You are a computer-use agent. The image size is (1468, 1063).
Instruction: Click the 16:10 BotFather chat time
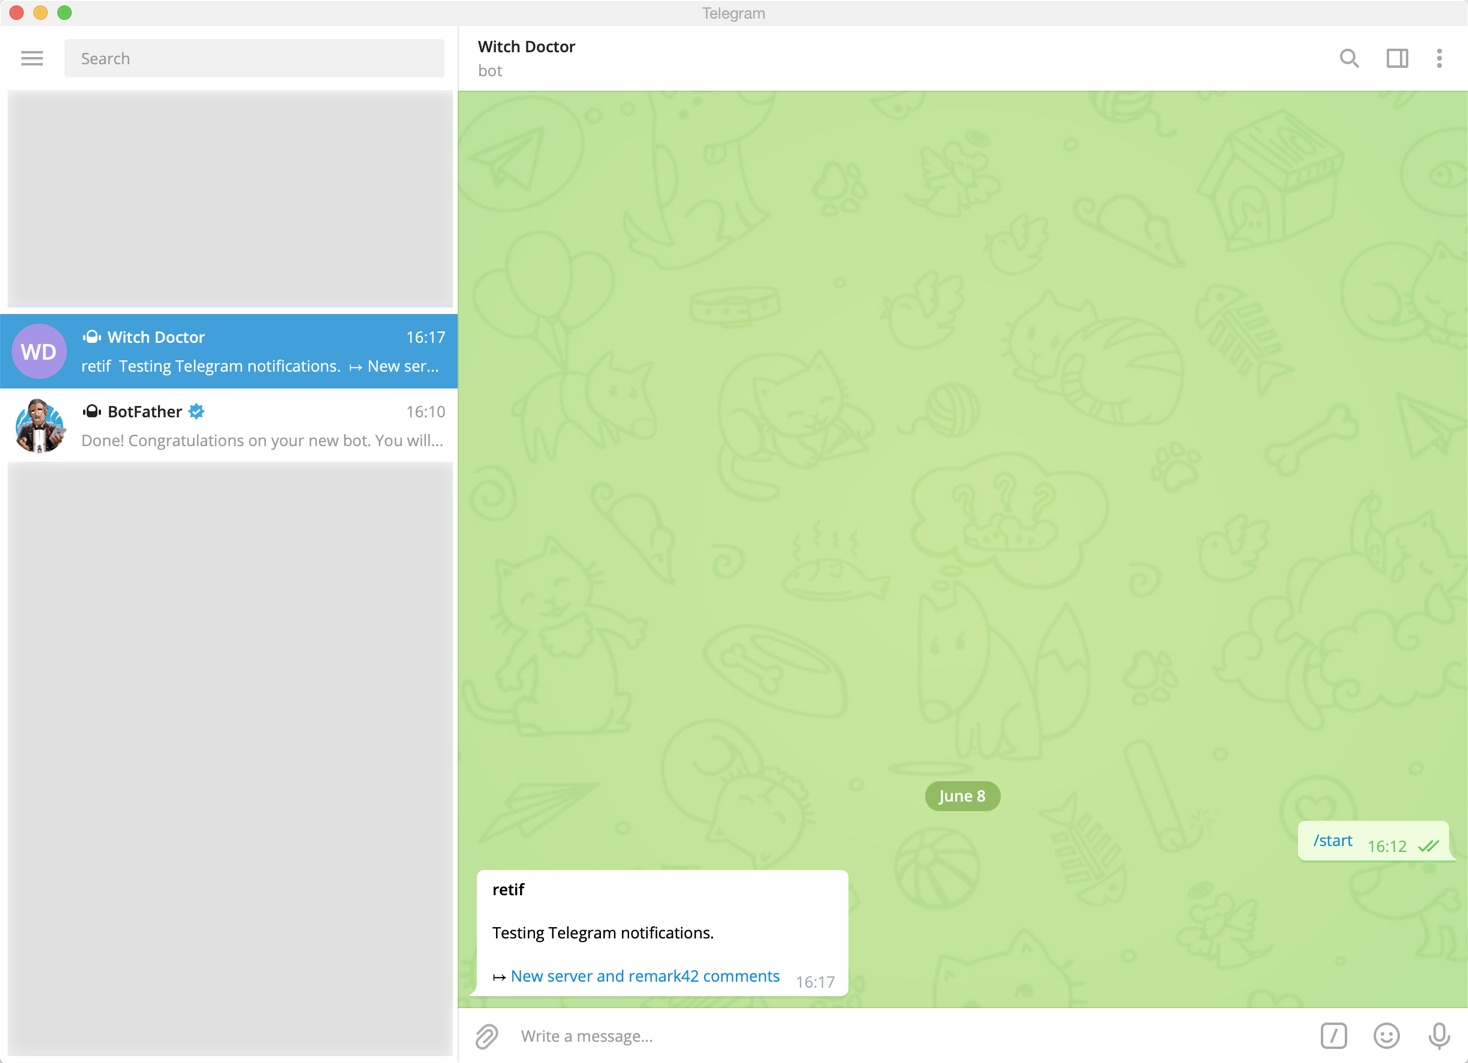[425, 411]
